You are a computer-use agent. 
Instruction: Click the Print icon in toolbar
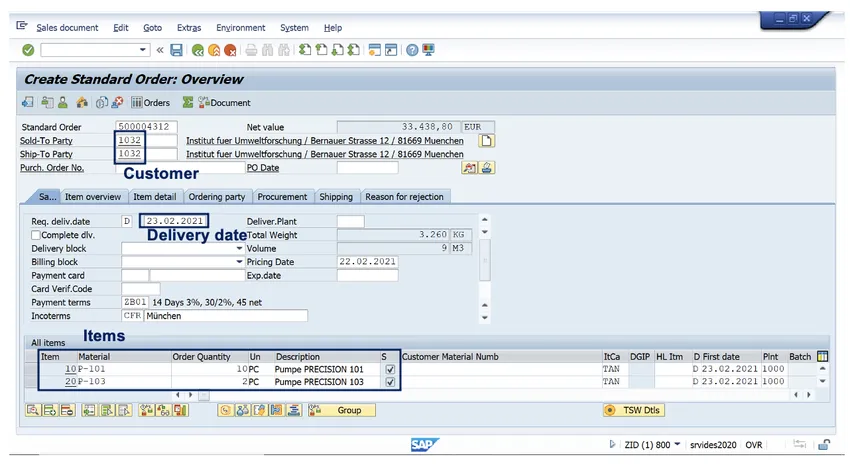(251, 50)
